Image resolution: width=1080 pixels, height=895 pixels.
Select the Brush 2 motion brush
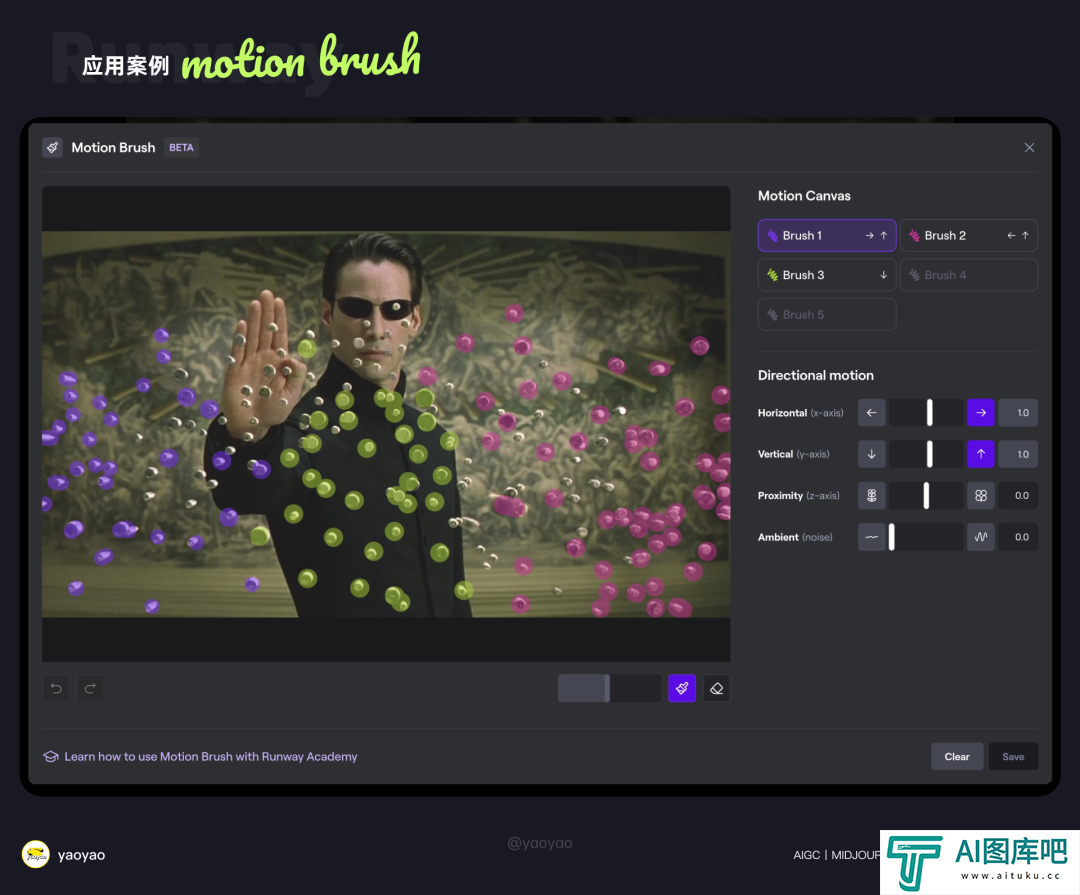coord(968,236)
